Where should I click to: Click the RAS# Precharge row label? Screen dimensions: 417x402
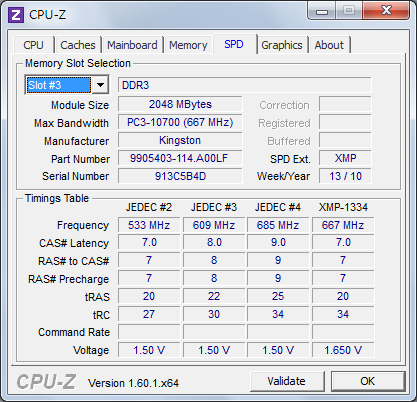coord(68,279)
